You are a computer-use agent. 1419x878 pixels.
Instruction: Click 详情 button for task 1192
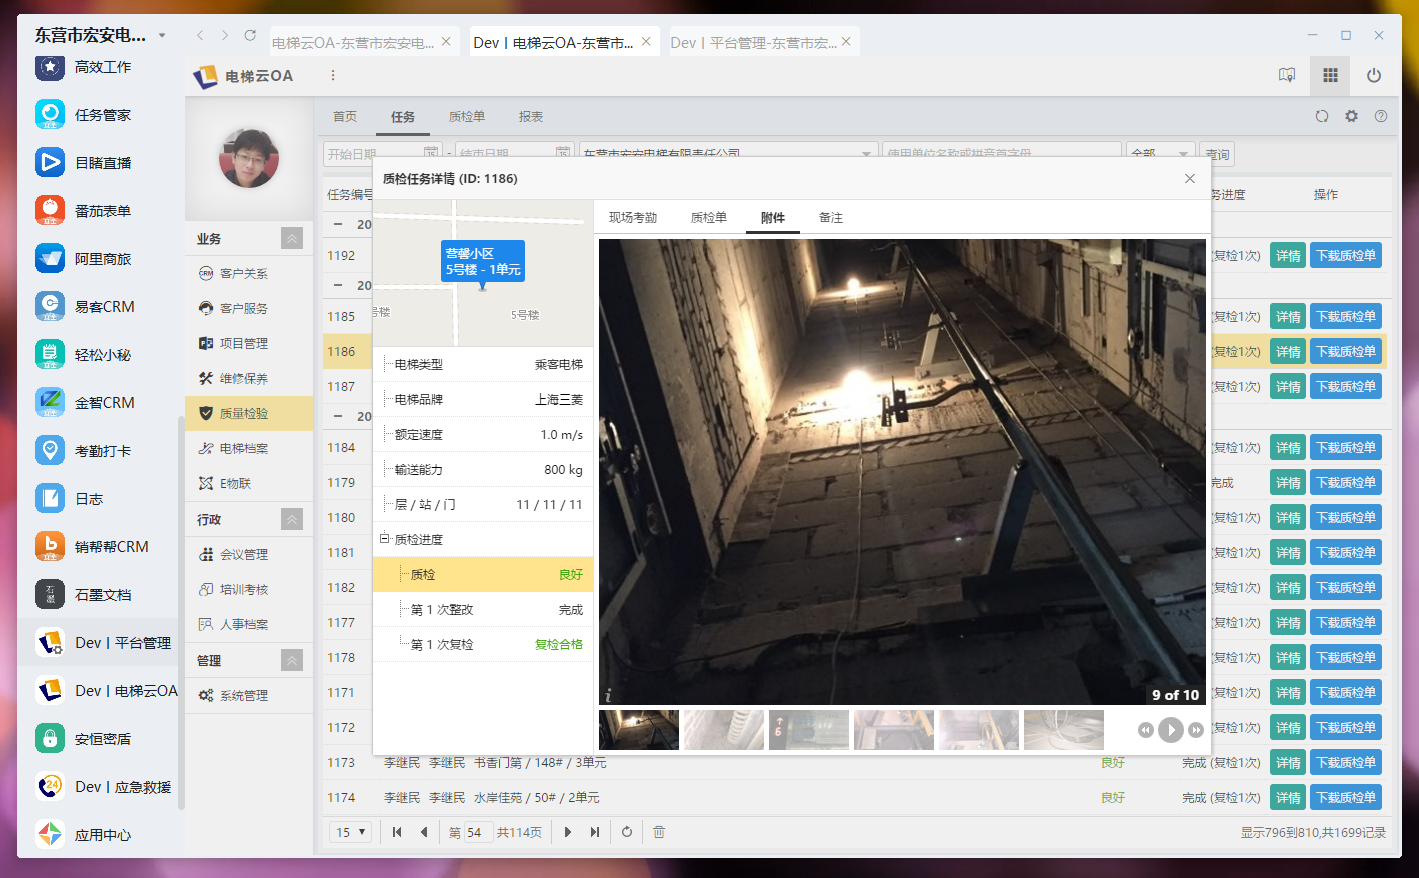1288,256
